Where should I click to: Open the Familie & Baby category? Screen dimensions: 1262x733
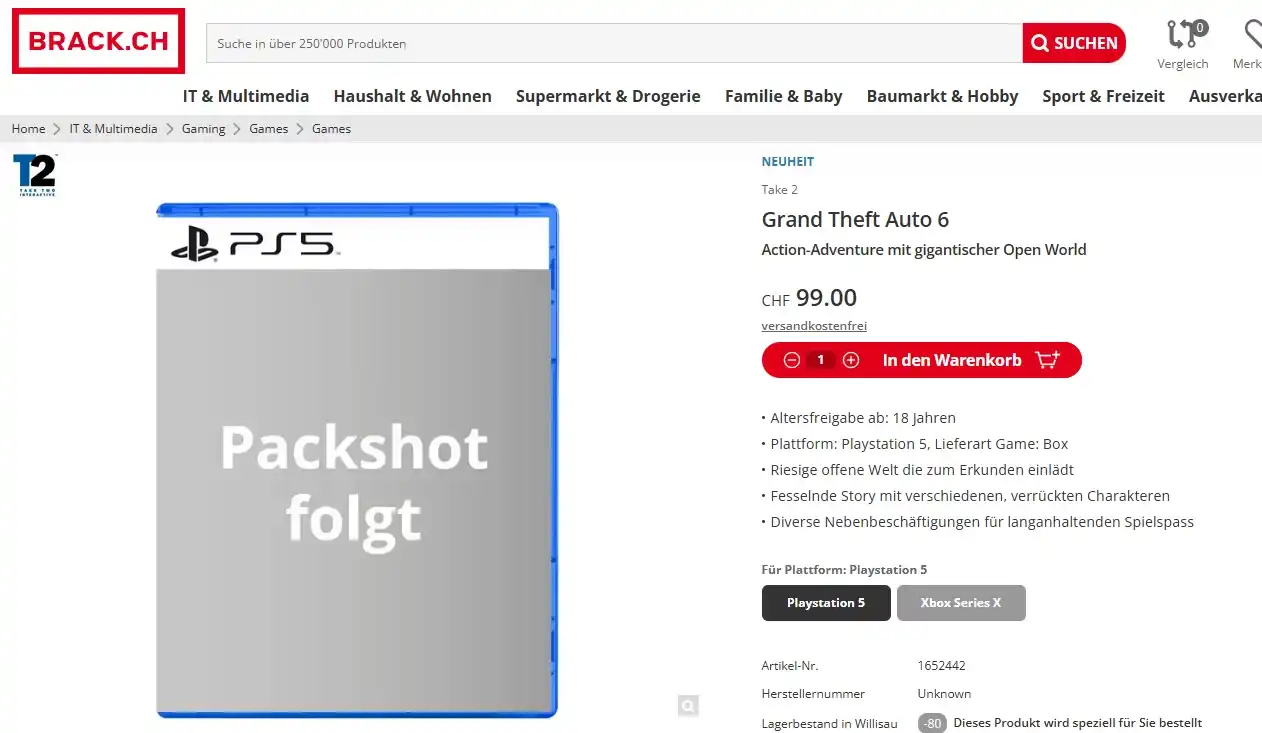[784, 96]
